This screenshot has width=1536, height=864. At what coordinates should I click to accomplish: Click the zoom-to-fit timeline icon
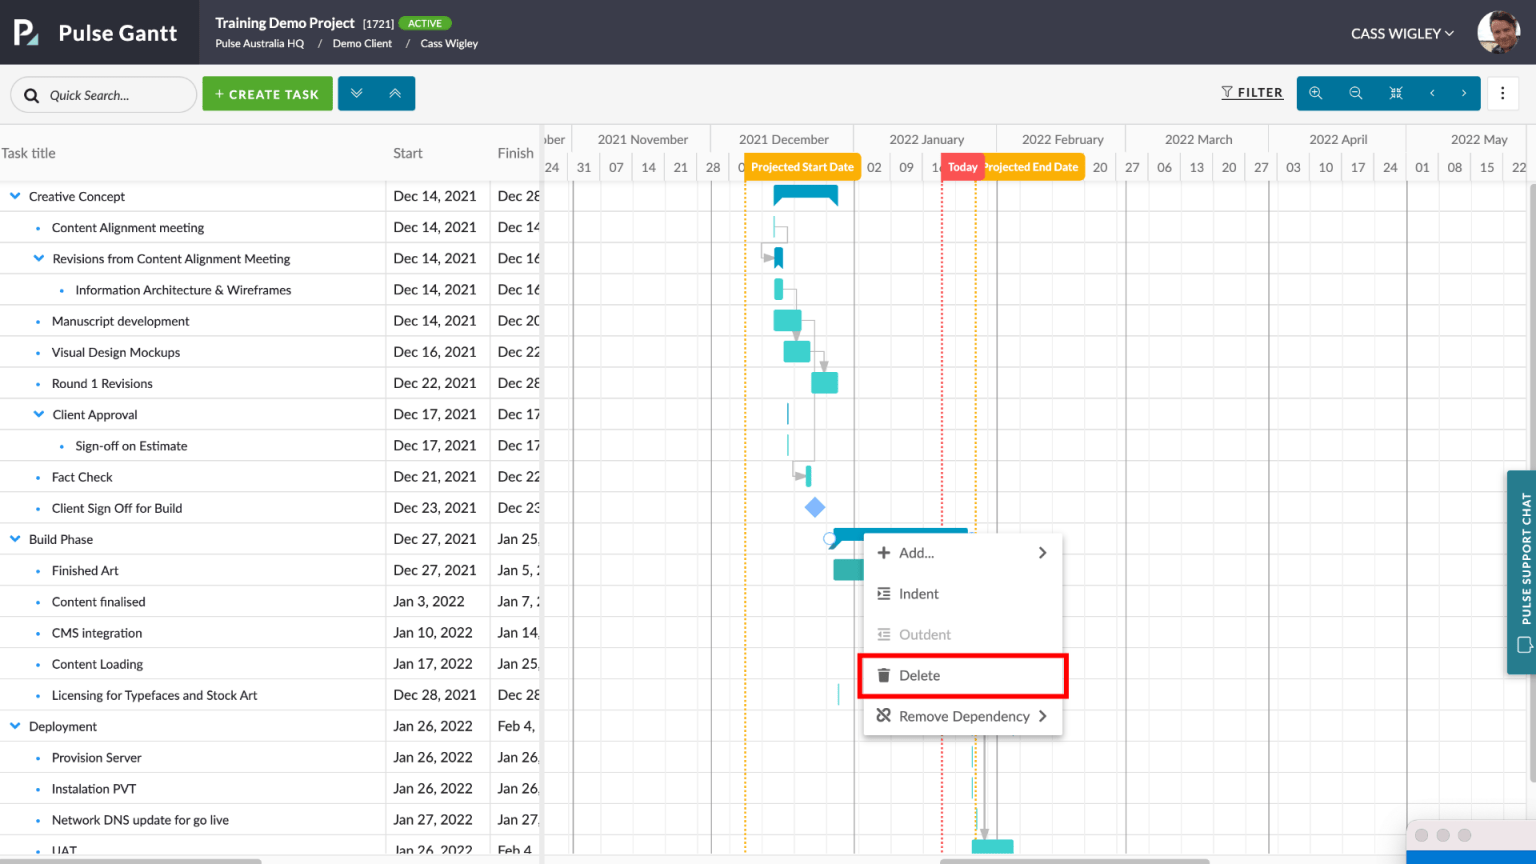(1396, 93)
